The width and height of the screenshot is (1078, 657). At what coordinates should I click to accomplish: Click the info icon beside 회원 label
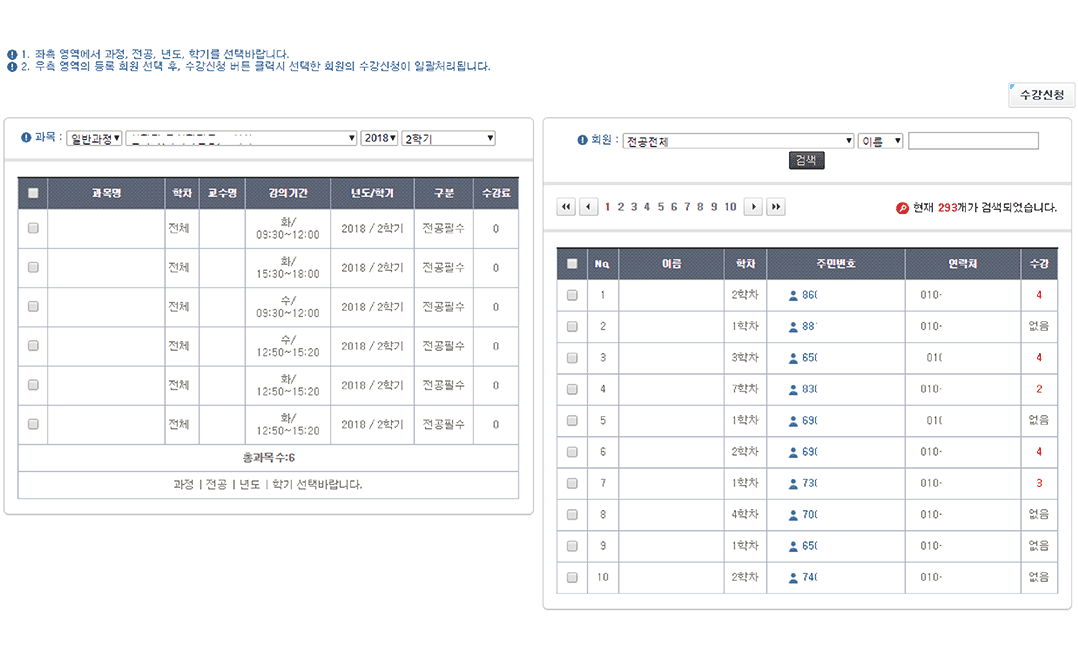[582, 140]
